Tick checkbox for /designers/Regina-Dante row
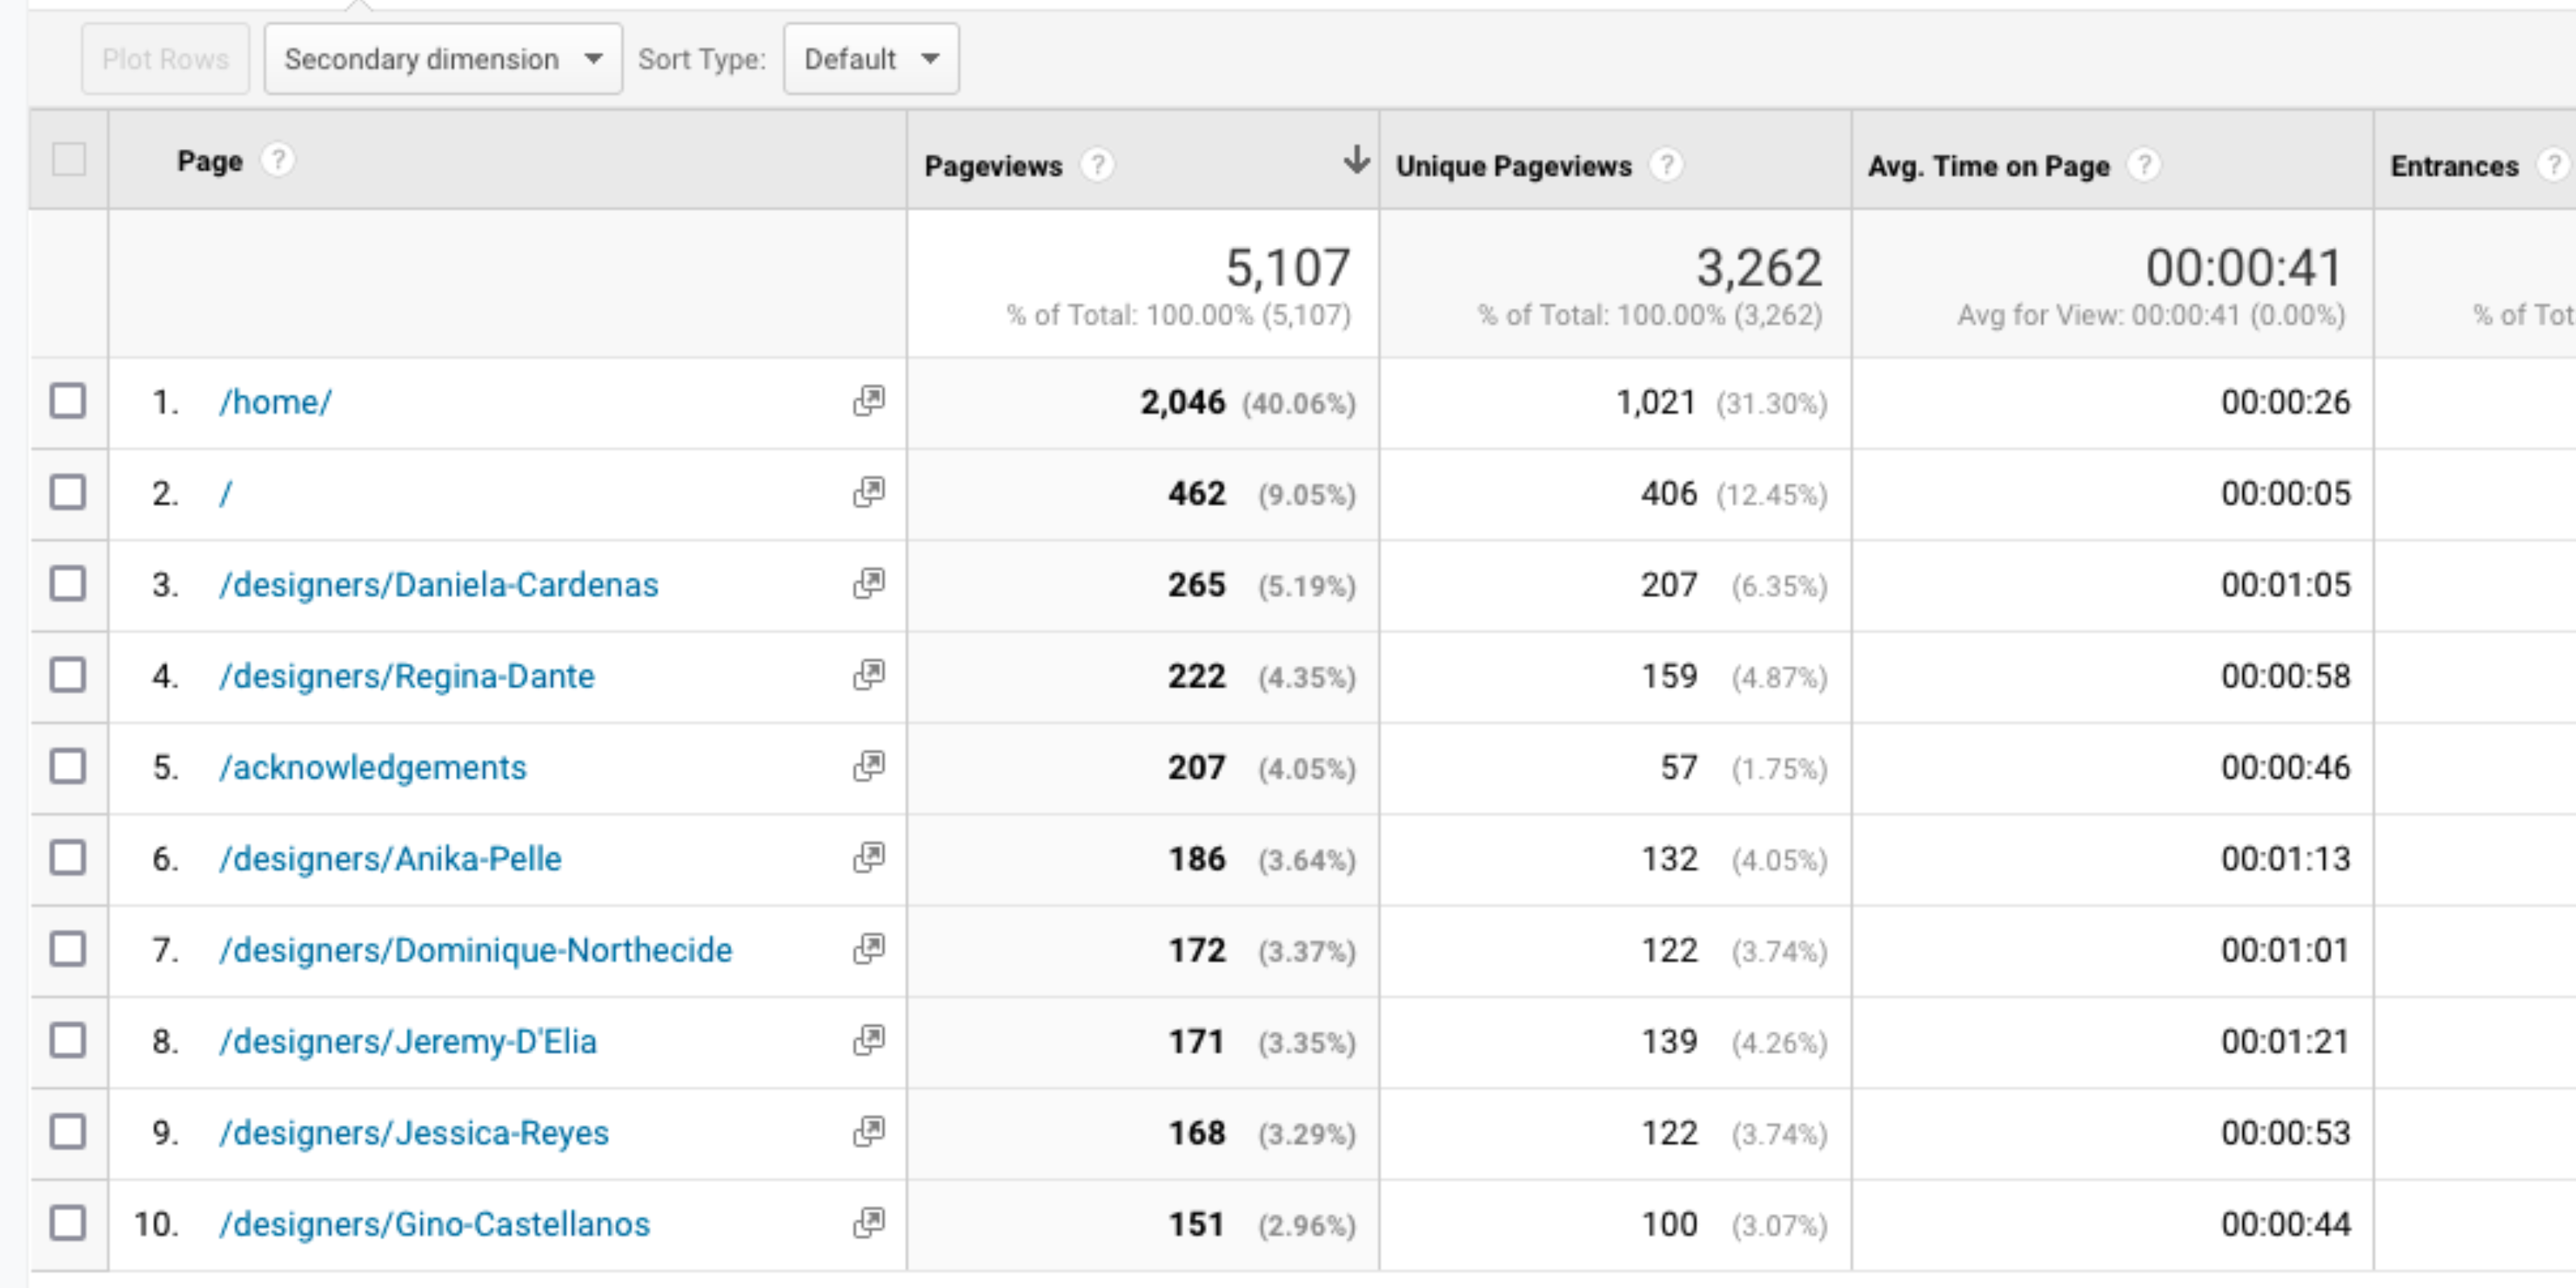Screen dimensions: 2576x1288 click(68, 675)
